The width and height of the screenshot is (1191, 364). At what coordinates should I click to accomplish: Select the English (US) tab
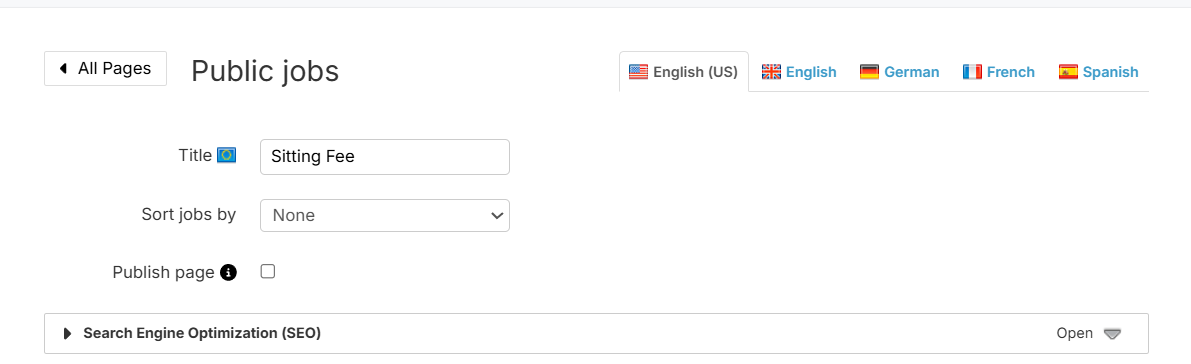(684, 72)
